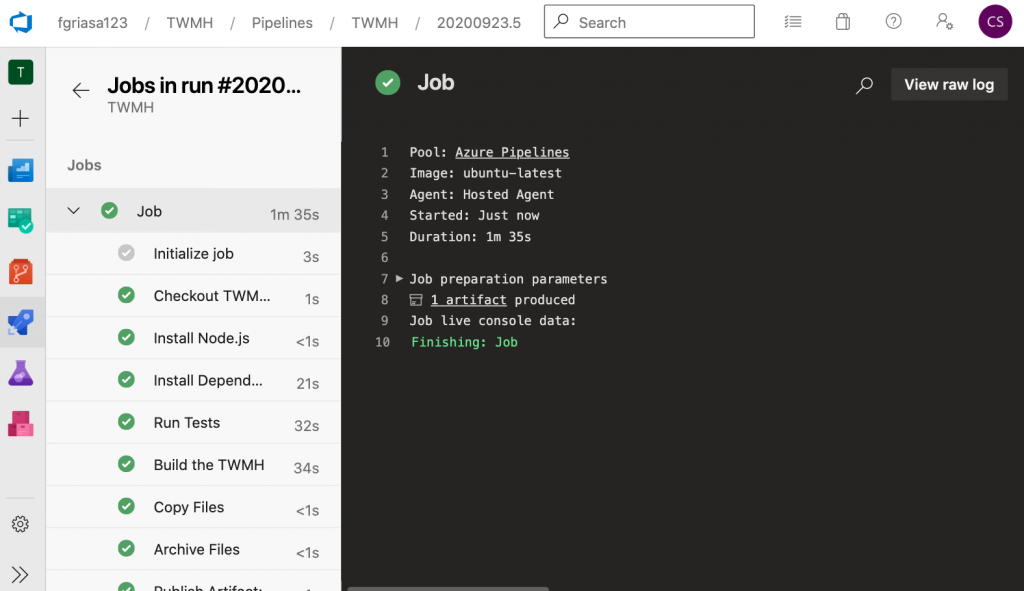
Task: Click the green success icon beside Job title
Action: pyautogui.click(x=388, y=83)
